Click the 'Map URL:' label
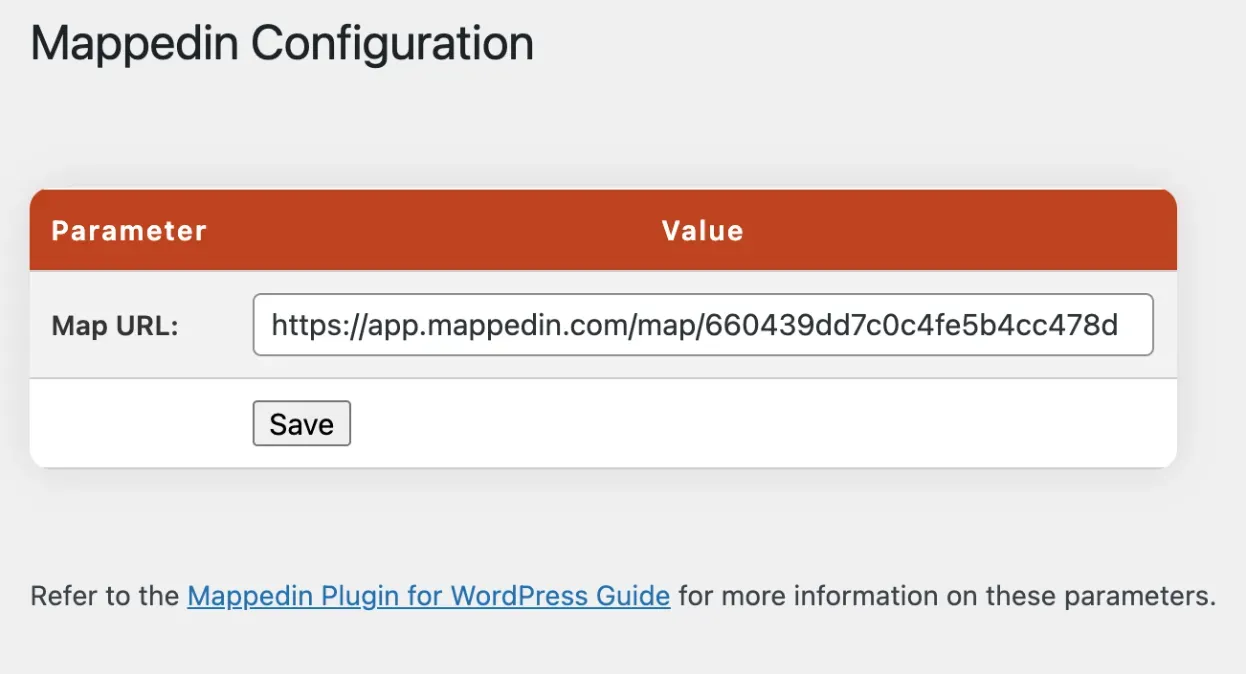 tap(115, 326)
